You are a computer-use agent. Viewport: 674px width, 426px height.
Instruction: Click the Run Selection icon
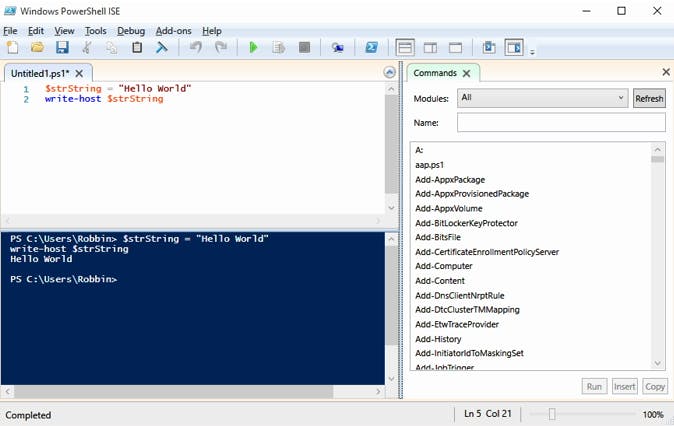coord(279,47)
